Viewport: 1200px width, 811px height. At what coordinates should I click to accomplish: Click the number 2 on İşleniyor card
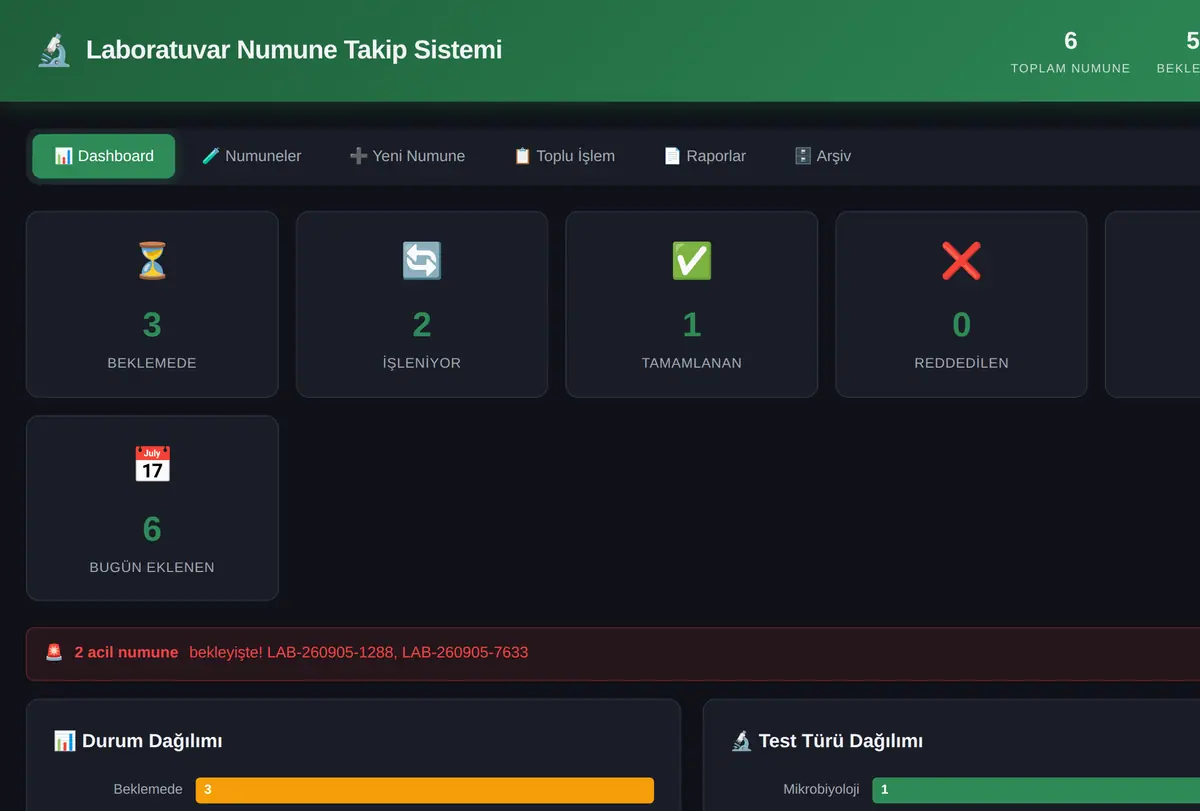click(x=422, y=324)
